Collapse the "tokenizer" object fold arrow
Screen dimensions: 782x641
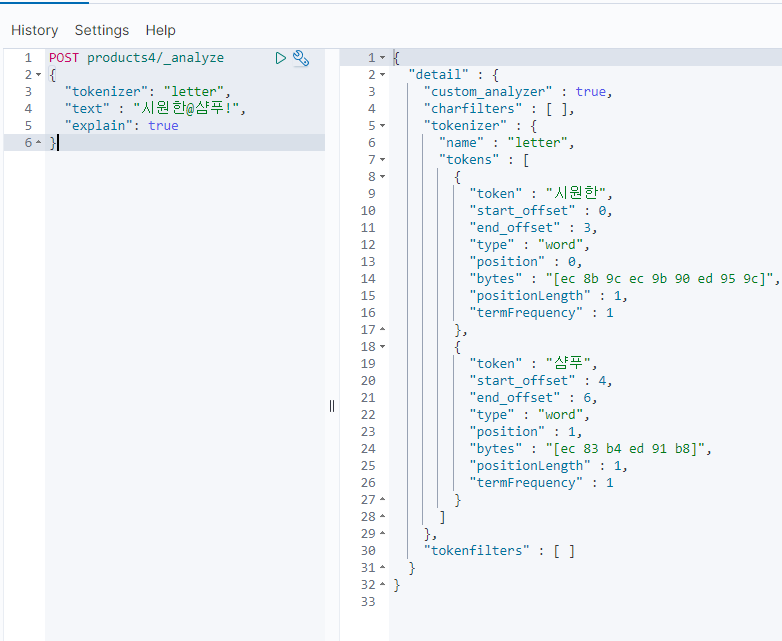[382, 126]
